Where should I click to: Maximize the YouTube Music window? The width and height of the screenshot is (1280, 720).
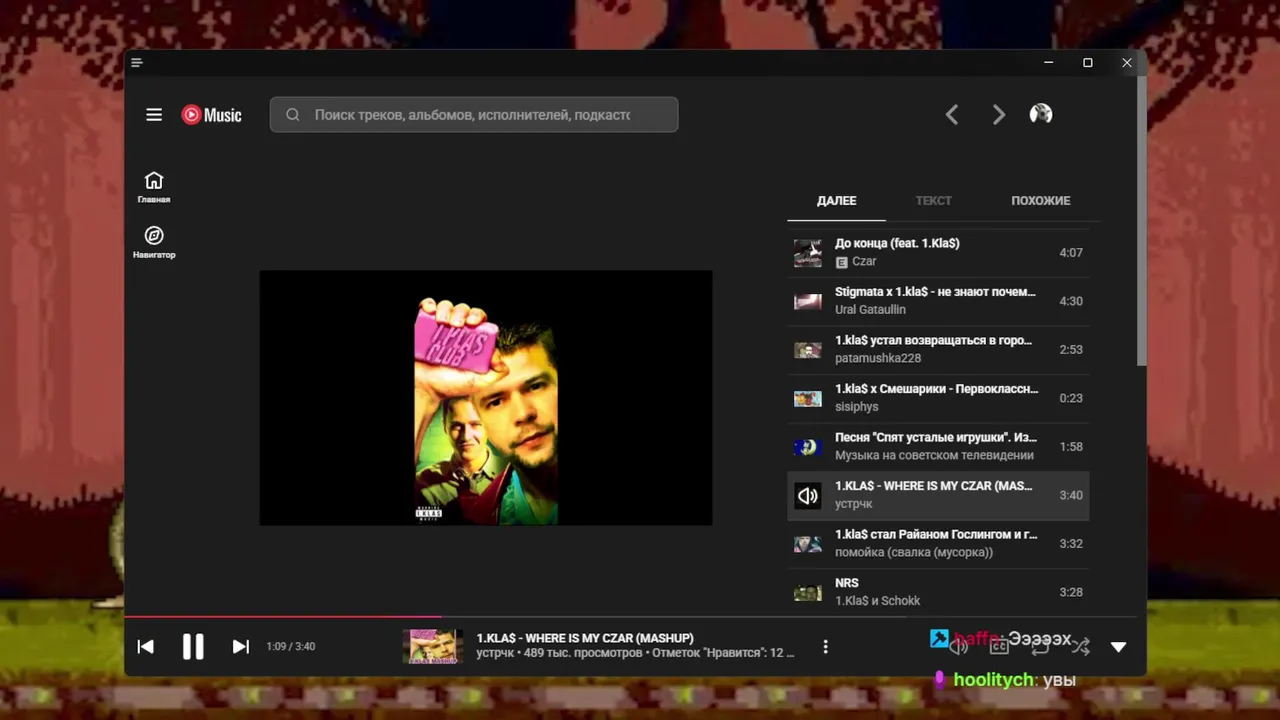[1088, 63]
